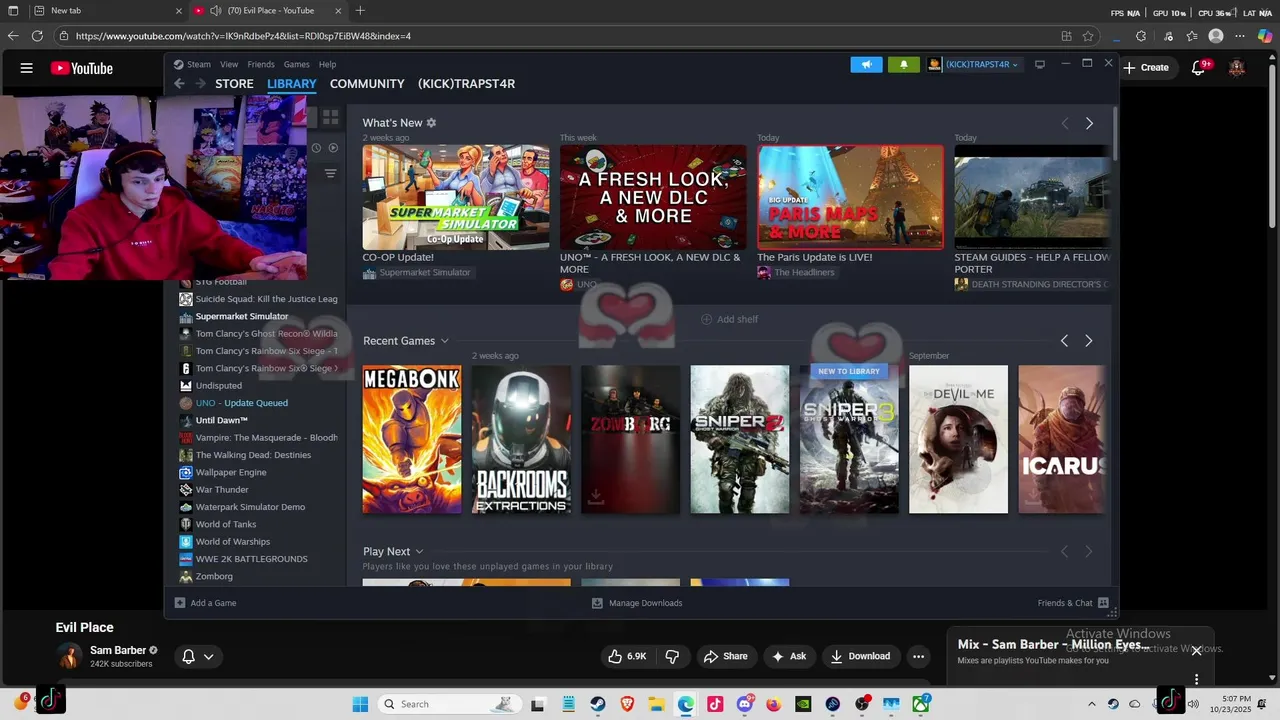Open UNO Fresh Look news card

tap(653, 198)
